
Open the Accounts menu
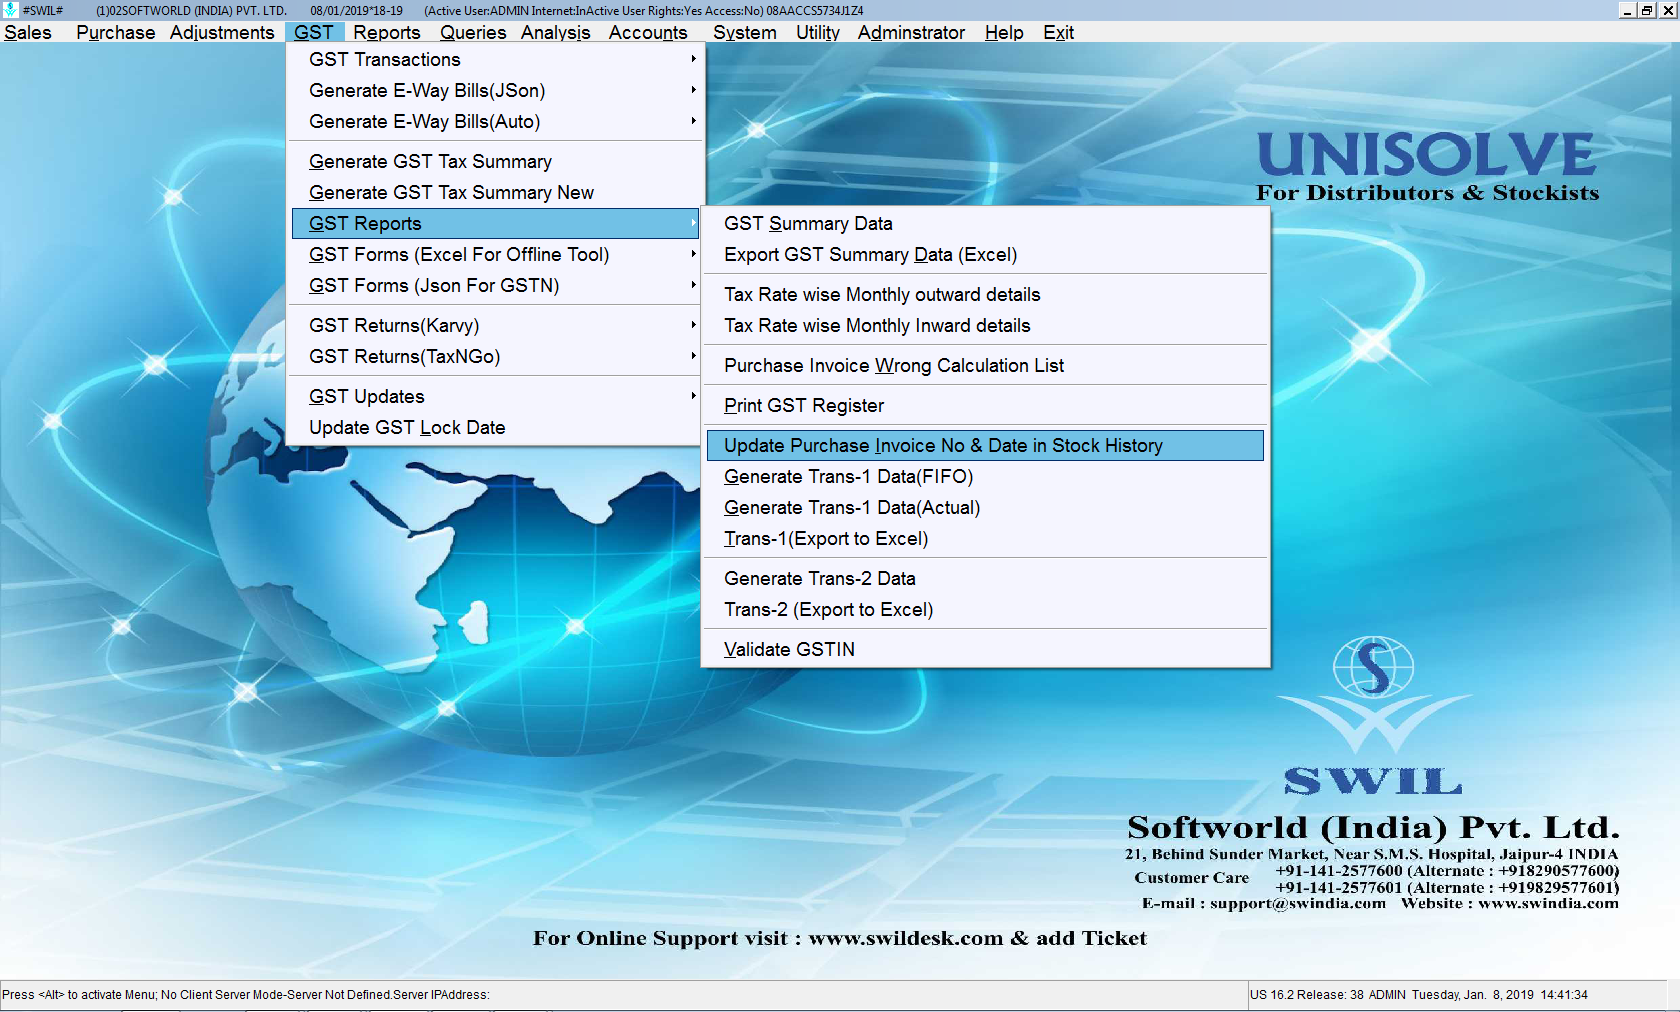[x=648, y=32]
